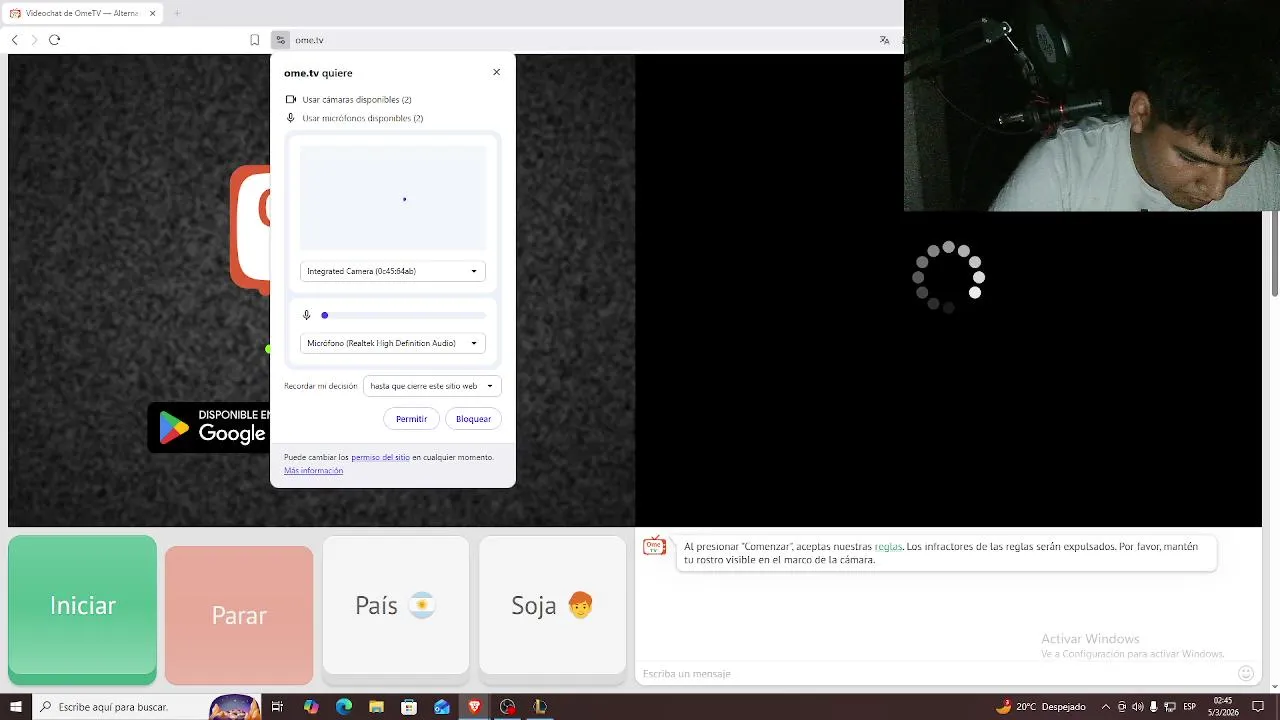Open the Micrófono Realtek device dropdown

click(x=393, y=343)
